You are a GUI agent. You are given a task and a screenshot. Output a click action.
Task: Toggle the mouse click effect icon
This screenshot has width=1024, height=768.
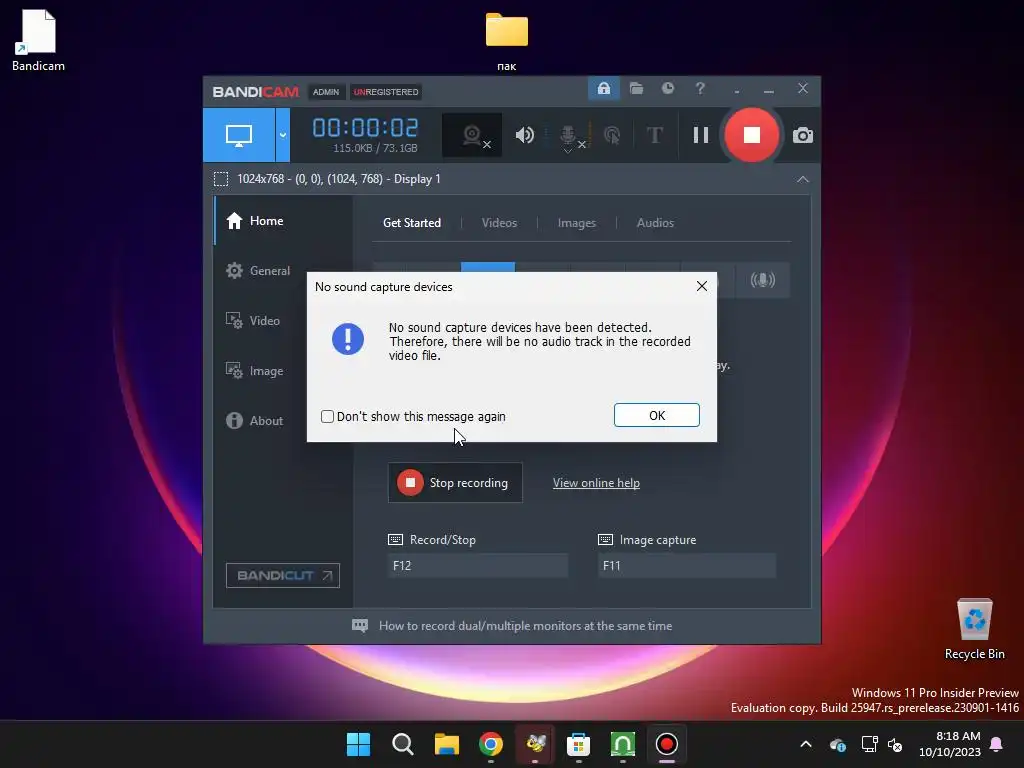[x=612, y=135]
